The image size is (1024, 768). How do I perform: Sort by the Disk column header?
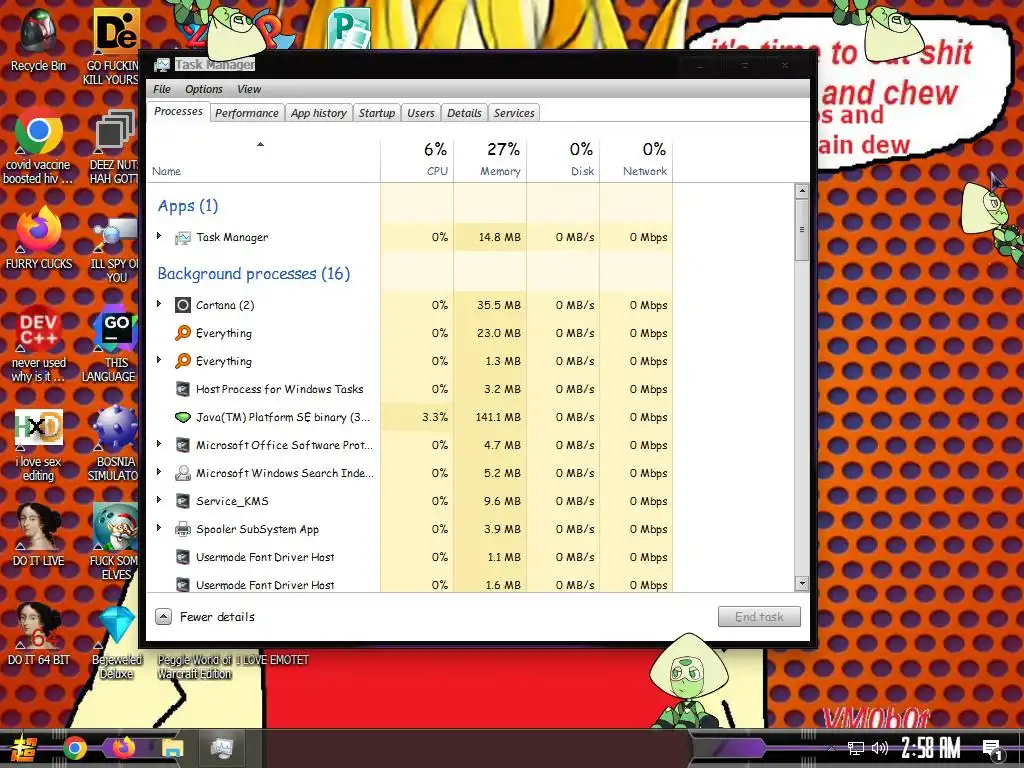coord(564,160)
